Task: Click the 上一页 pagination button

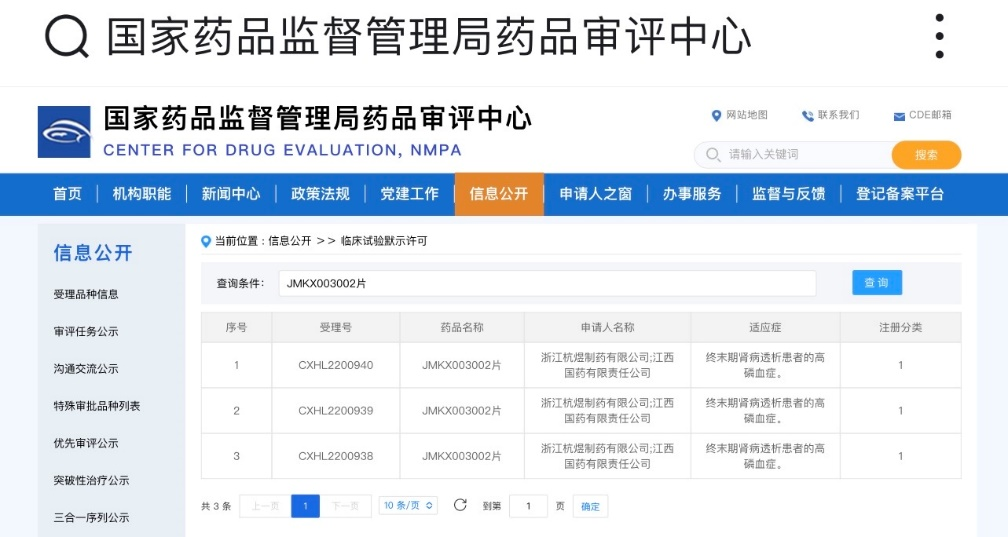Action: pos(265,506)
